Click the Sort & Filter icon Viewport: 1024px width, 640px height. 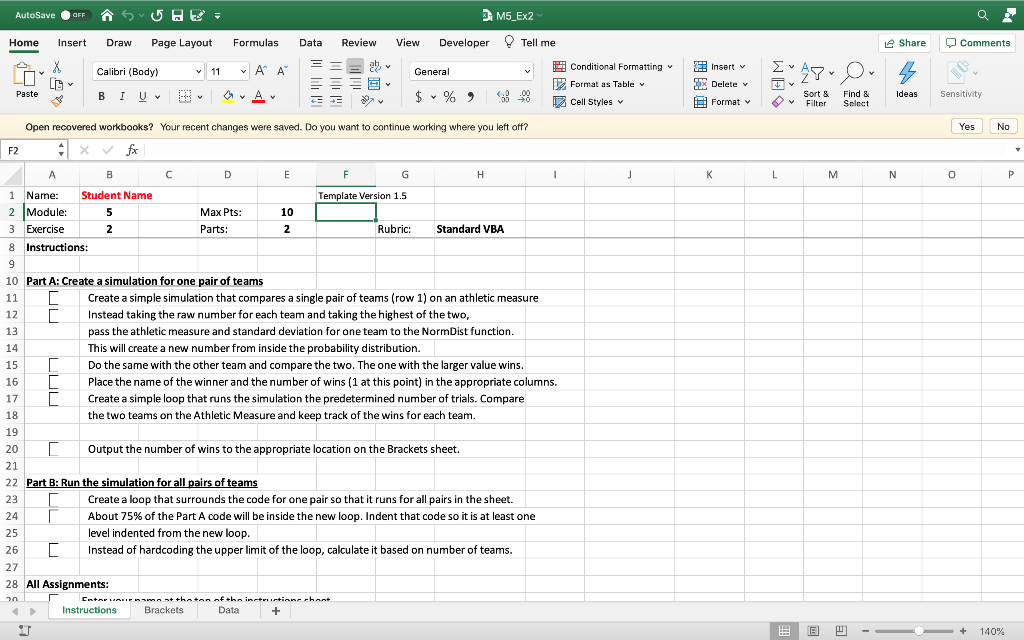coord(816,74)
